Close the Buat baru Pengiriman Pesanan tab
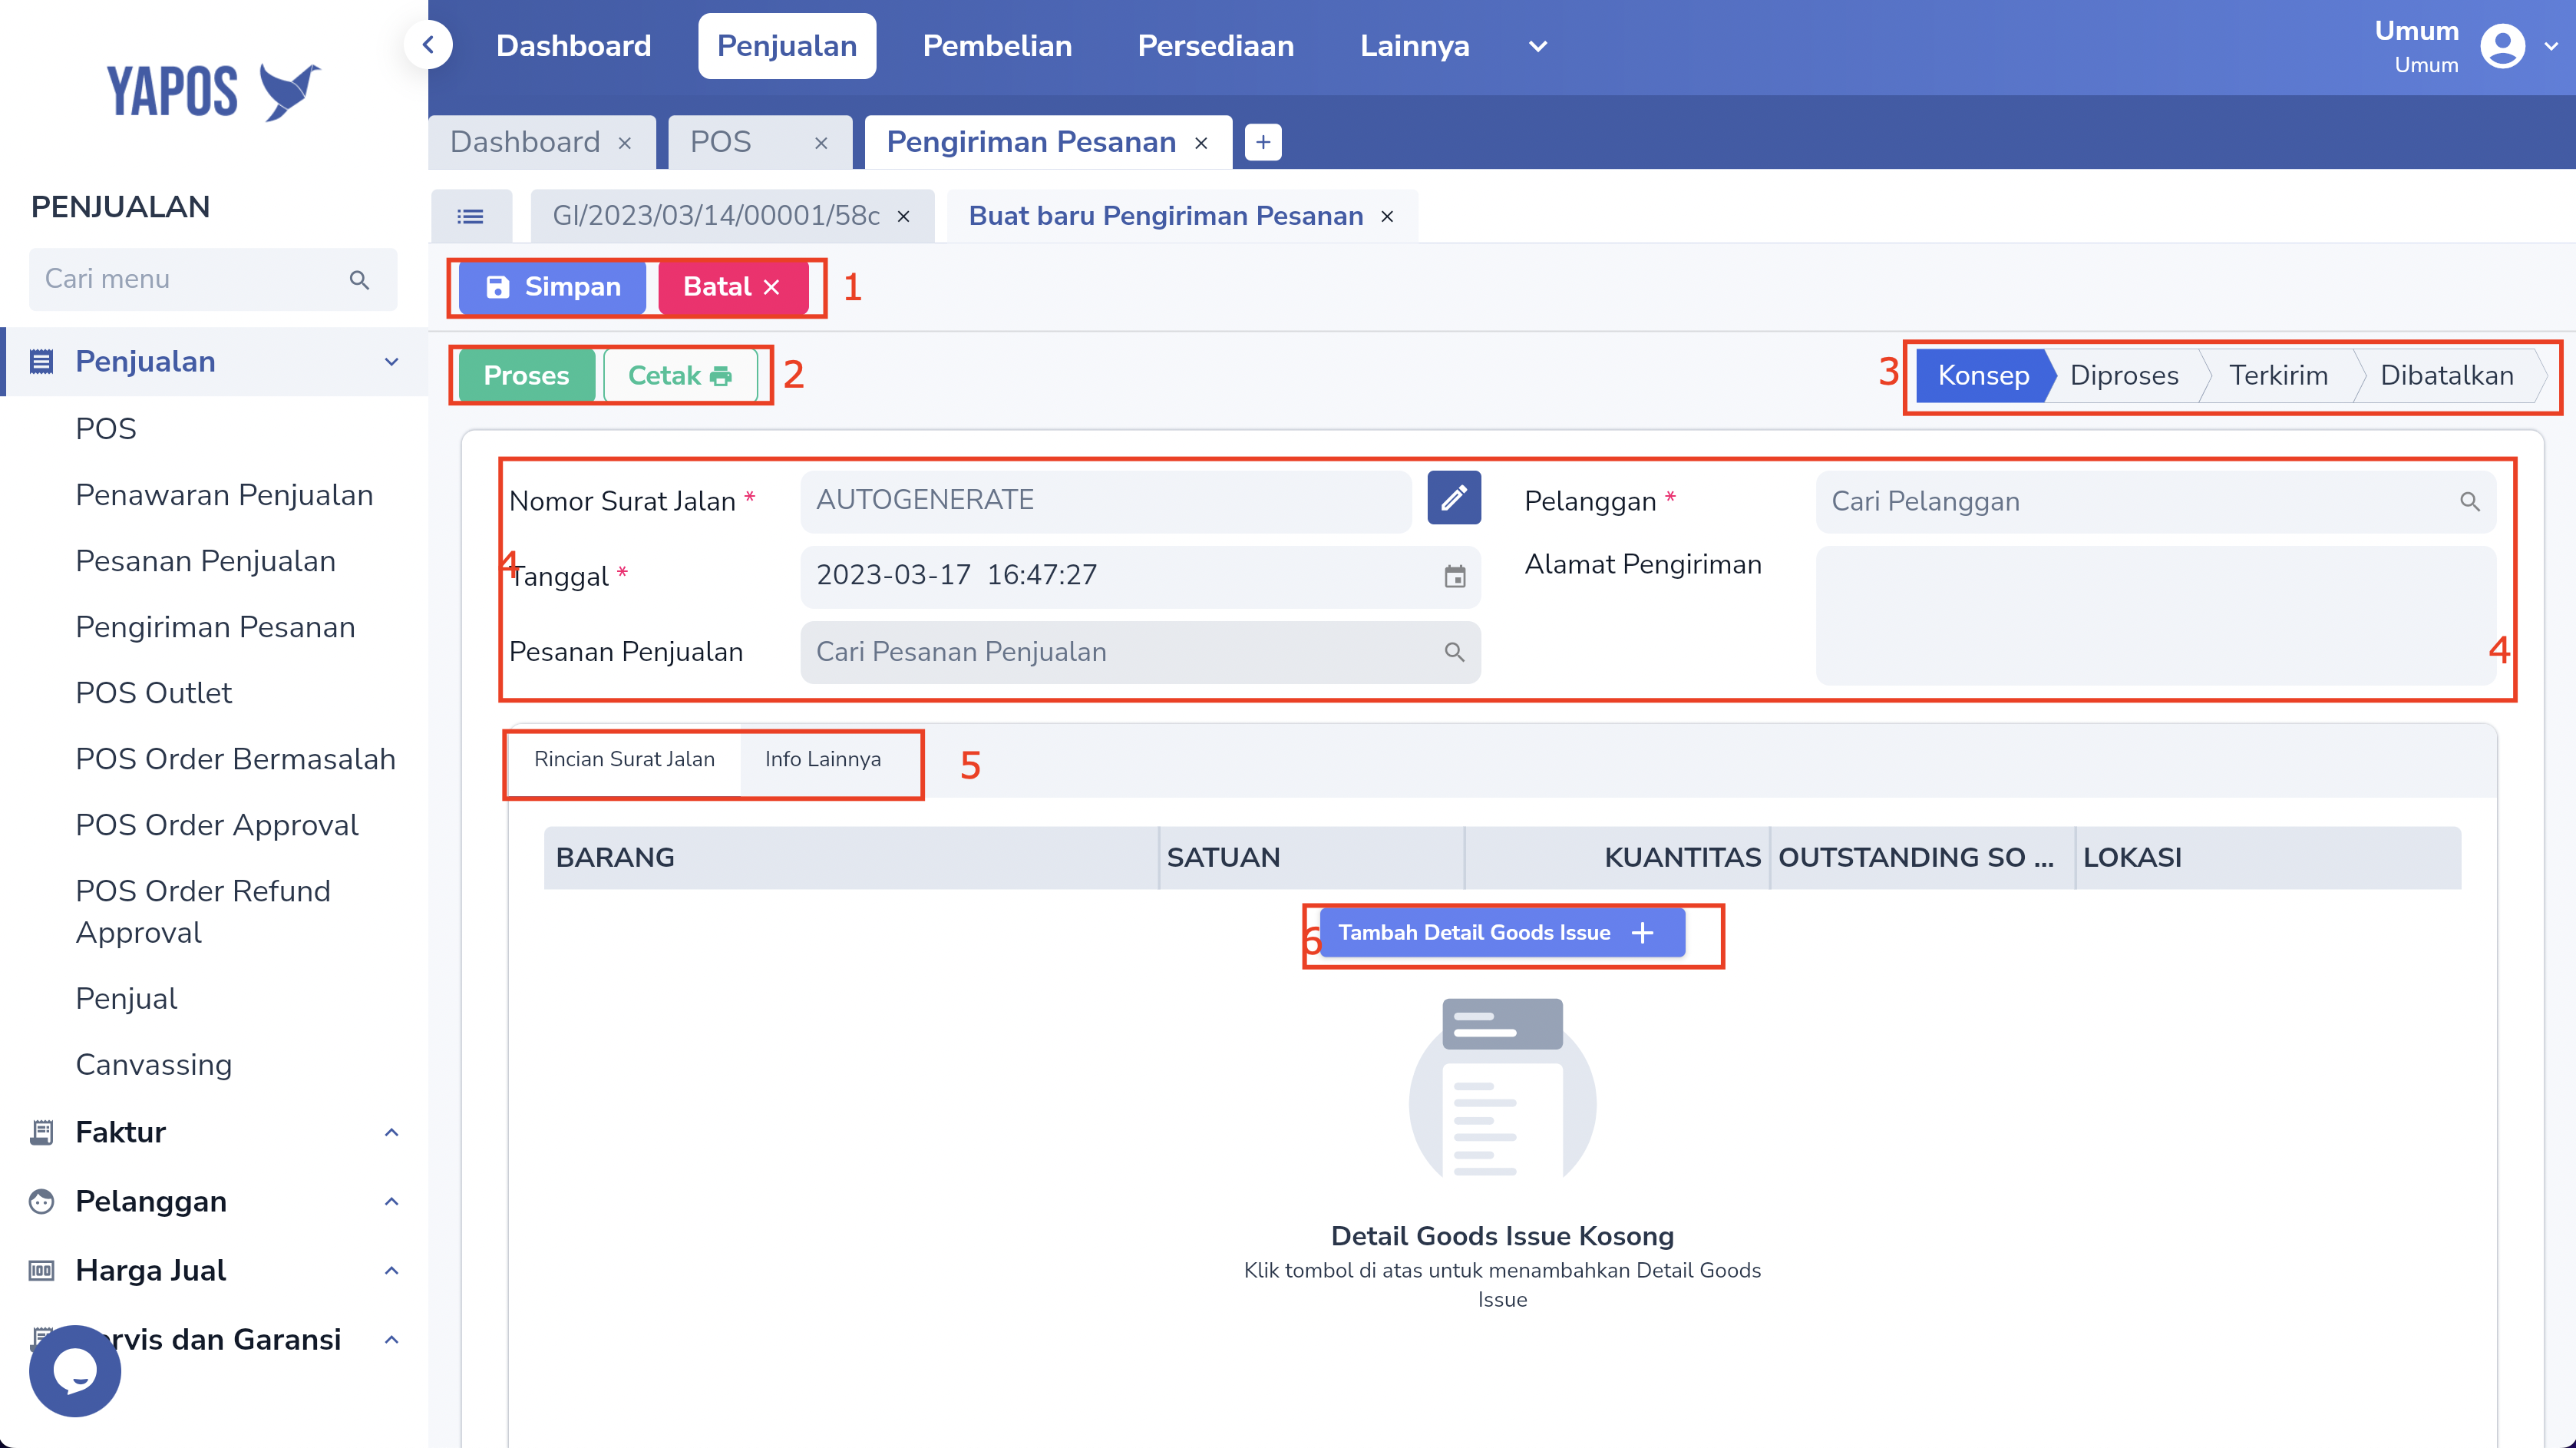The width and height of the screenshot is (2576, 1448). coord(1387,216)
